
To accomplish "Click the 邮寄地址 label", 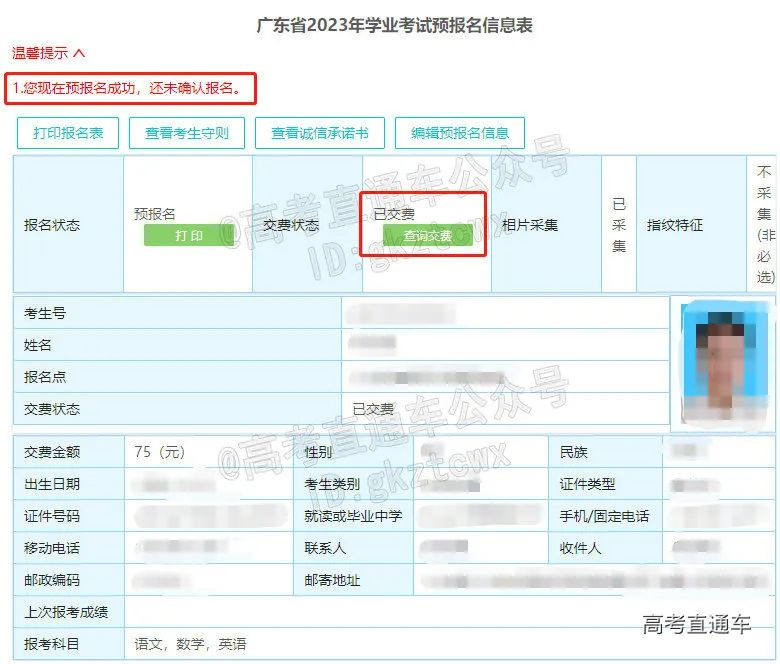I will click(x=332, y=580).
